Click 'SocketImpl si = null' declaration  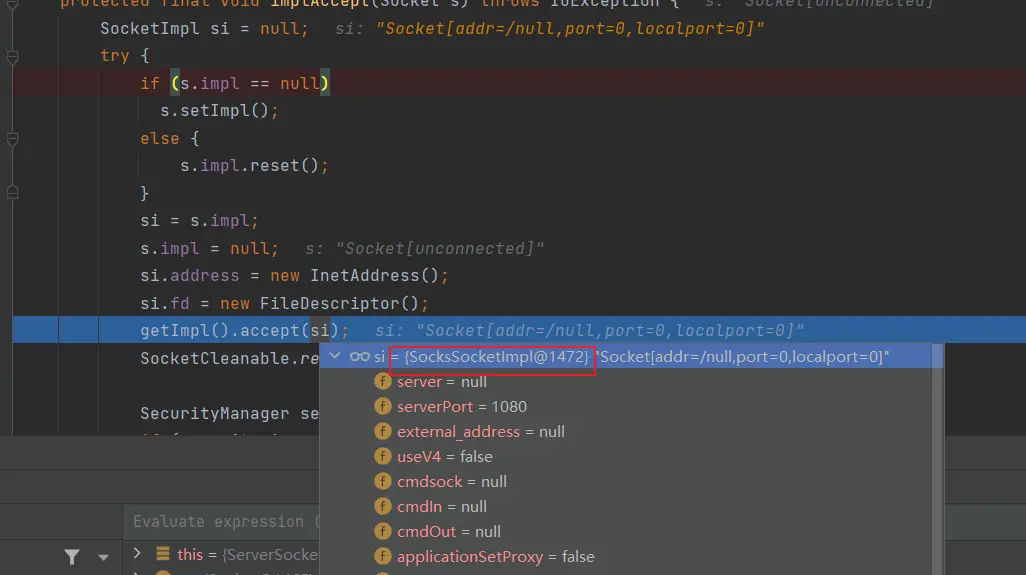point(204,29)
